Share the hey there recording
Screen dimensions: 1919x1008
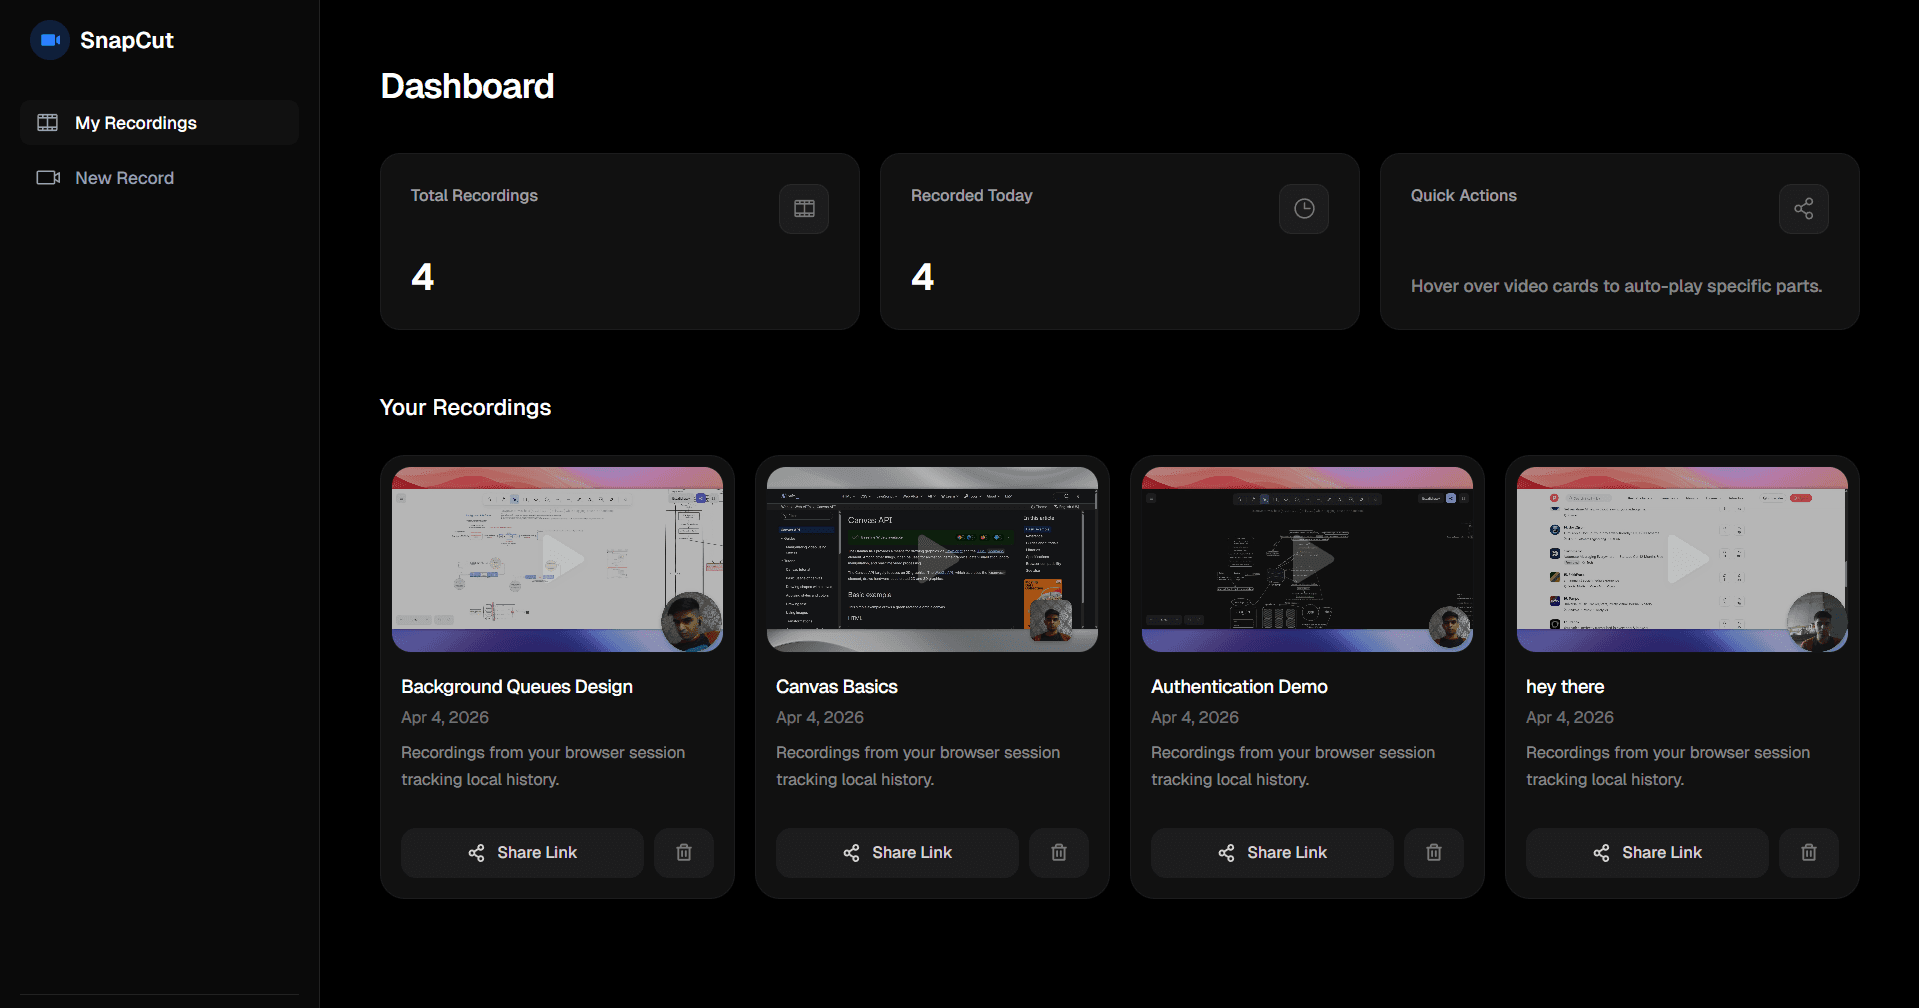pos(1646,852)
